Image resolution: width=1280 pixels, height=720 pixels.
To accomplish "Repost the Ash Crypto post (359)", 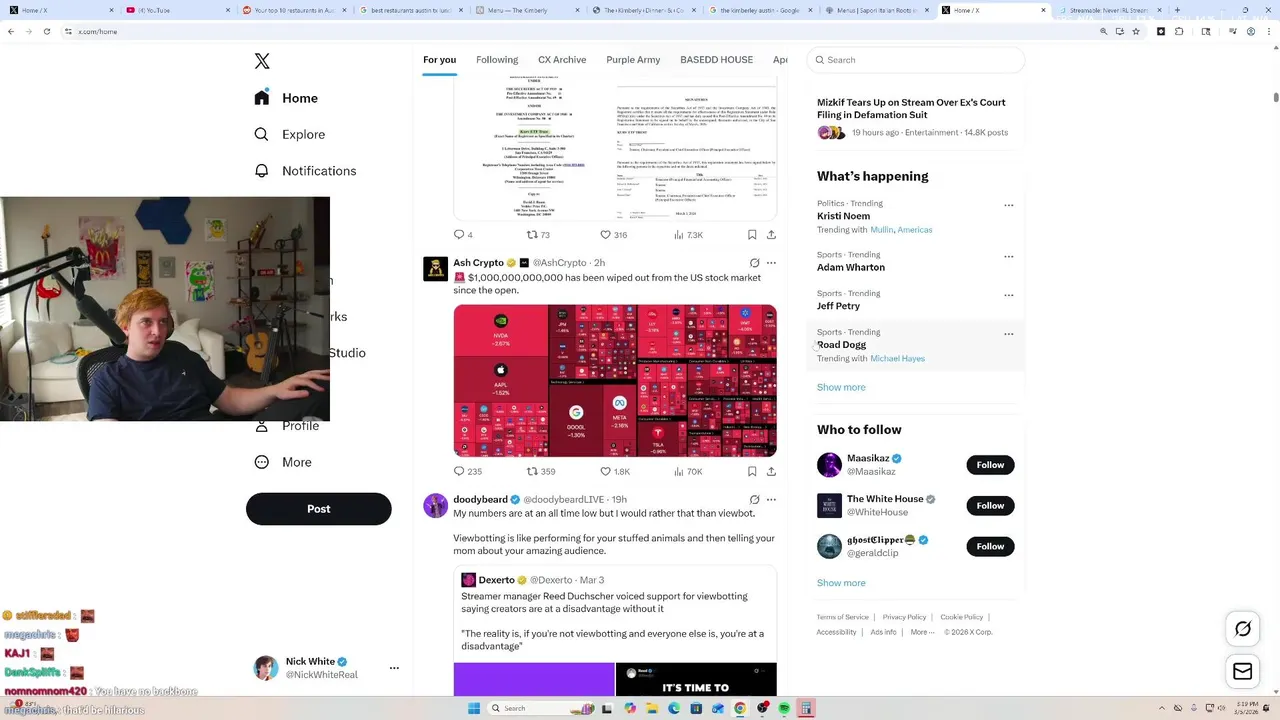I will [x=541, y=471].
